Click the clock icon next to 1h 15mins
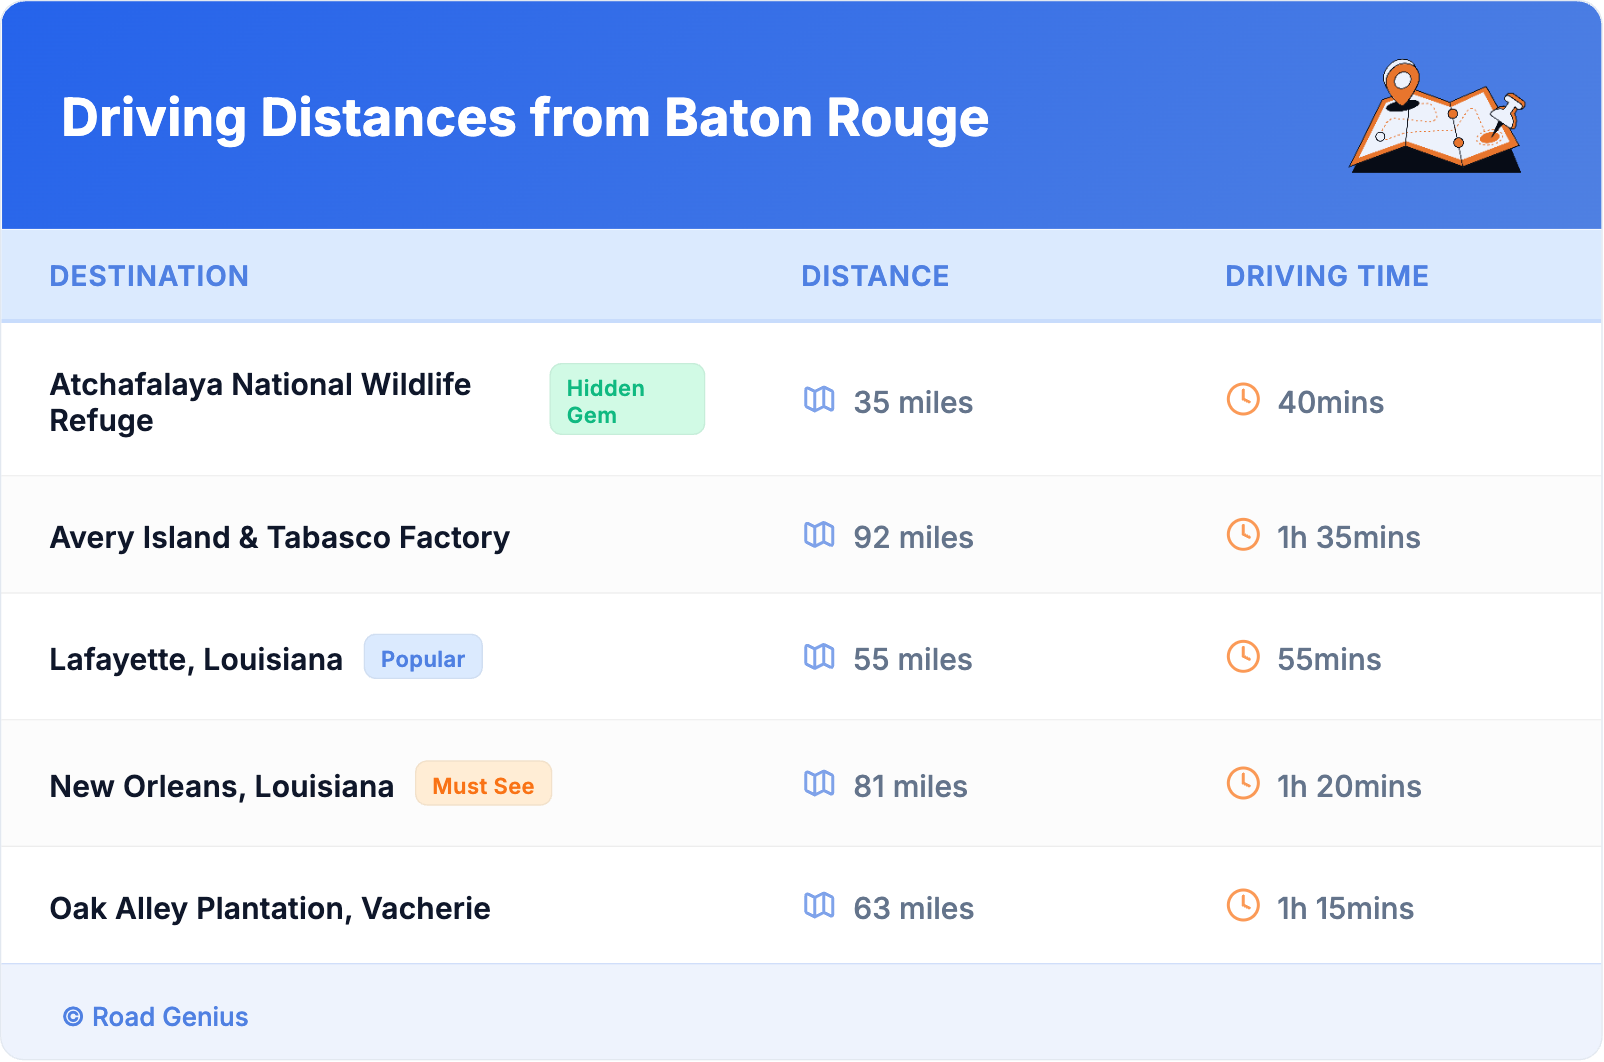This screenshot has width=1604, height=1062. [x=1243, y=906]
